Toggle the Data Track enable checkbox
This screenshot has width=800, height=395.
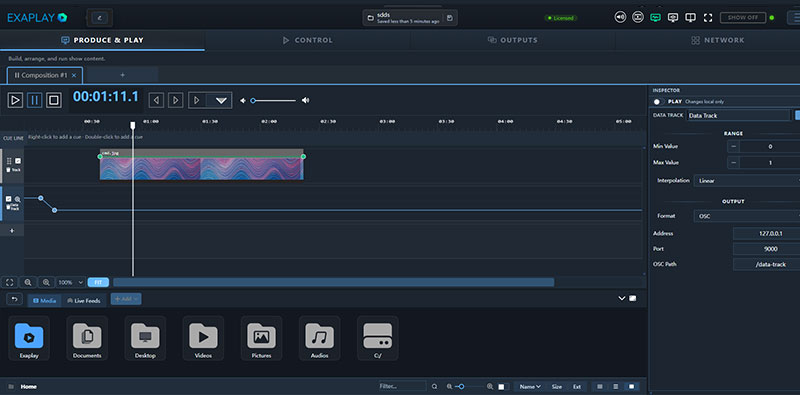click(x=9, y=199)
